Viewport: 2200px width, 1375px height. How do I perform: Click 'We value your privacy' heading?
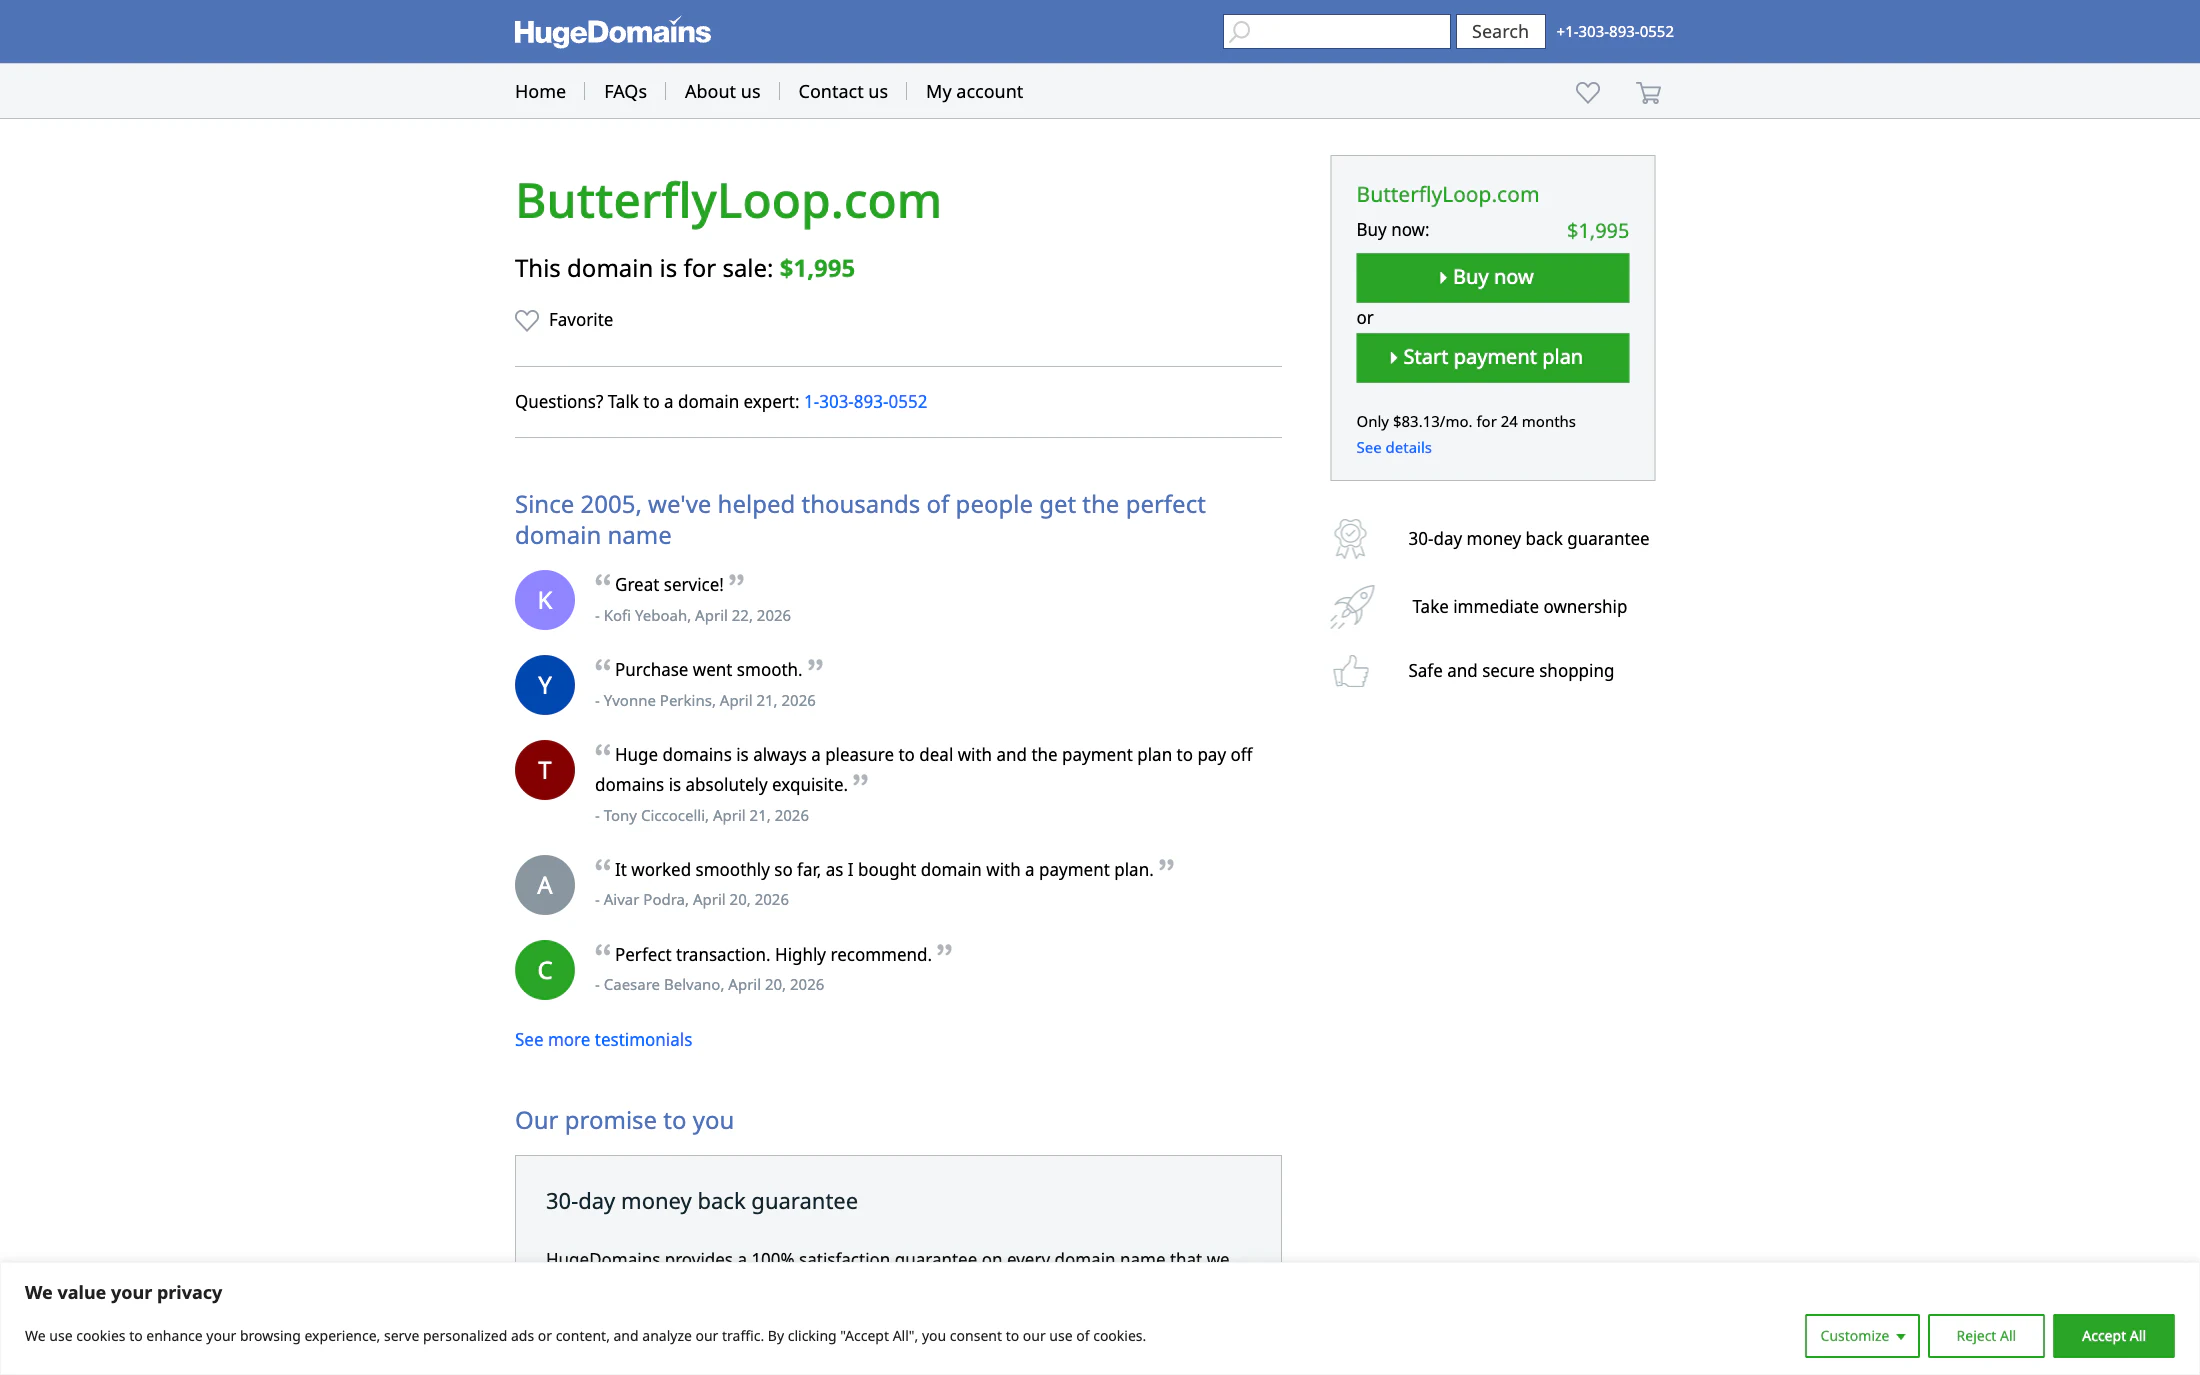tap(123, 1293)
